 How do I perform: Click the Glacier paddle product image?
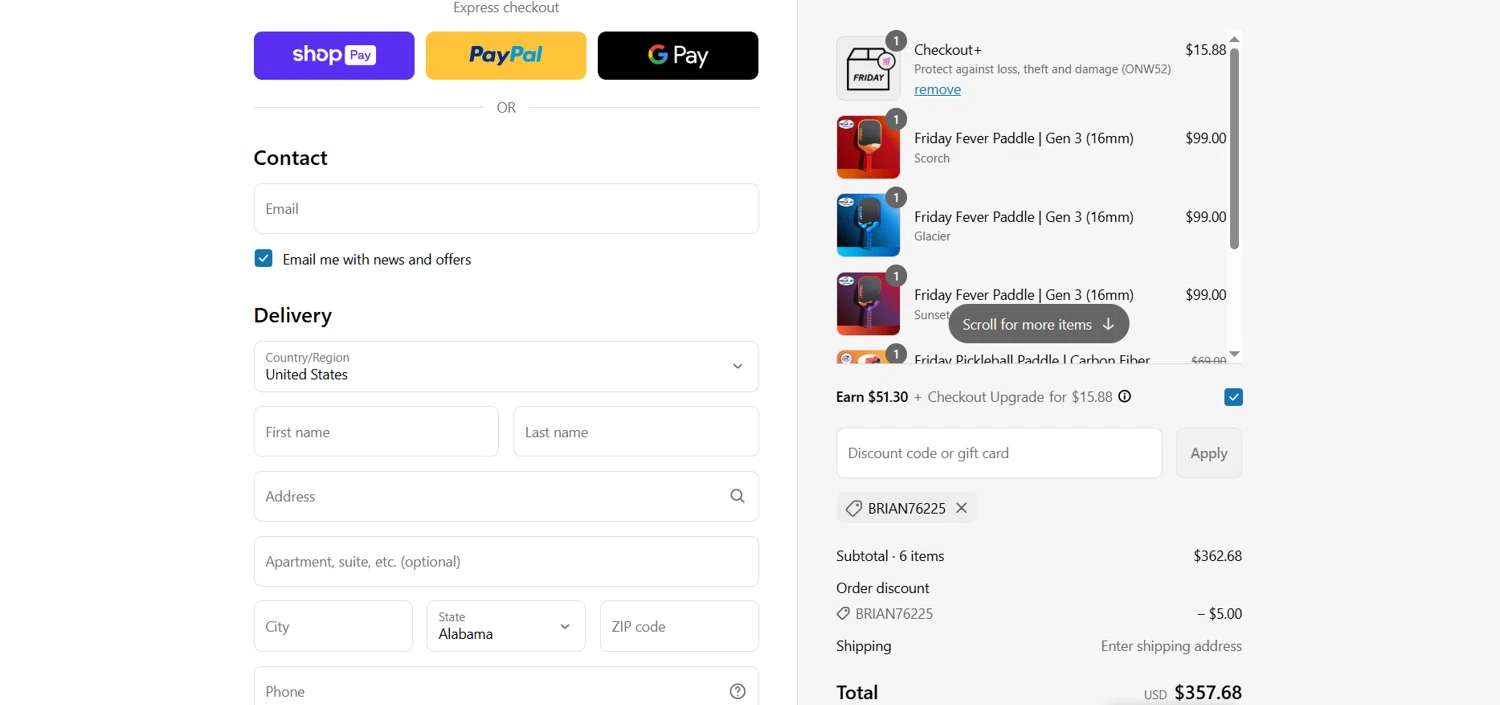point(868,225)
